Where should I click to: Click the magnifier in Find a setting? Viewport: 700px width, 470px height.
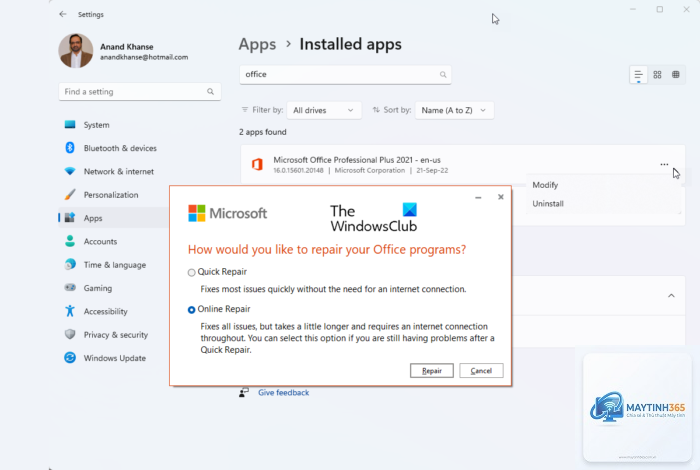210,92
